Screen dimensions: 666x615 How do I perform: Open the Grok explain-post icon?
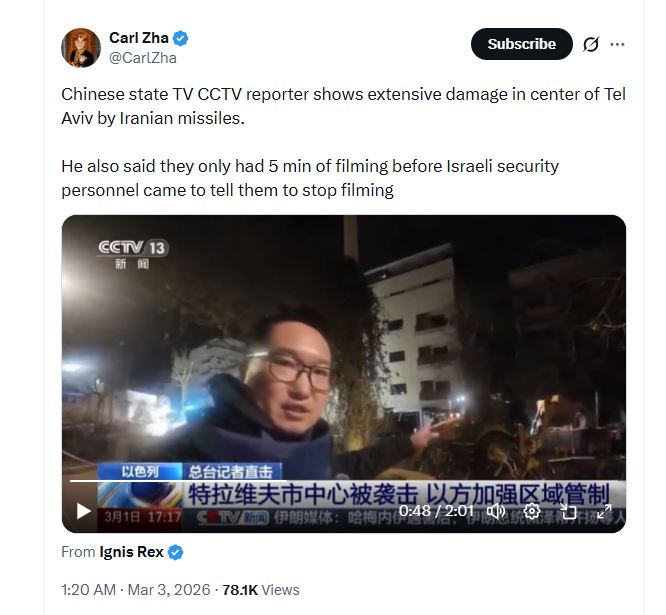(x=591, y=44)
